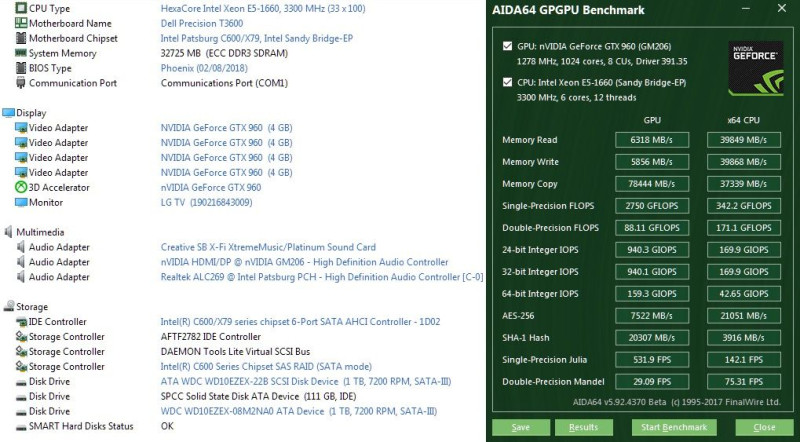Select the SMART status OK value
Viewport: 800px width, 442px height.
[167, 426]
